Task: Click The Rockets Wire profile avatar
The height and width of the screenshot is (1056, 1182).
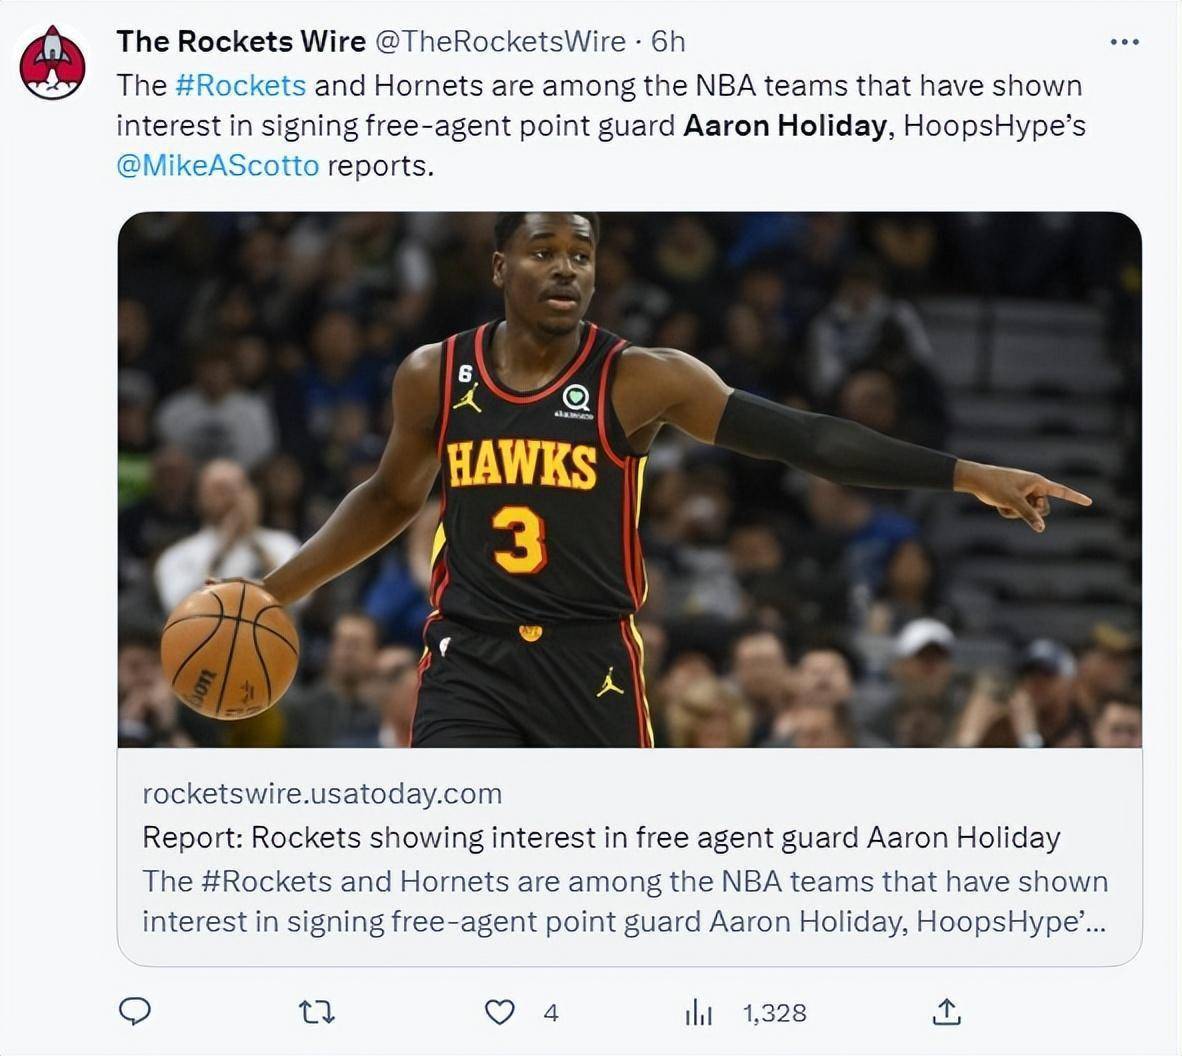Action: pos(52,63)
